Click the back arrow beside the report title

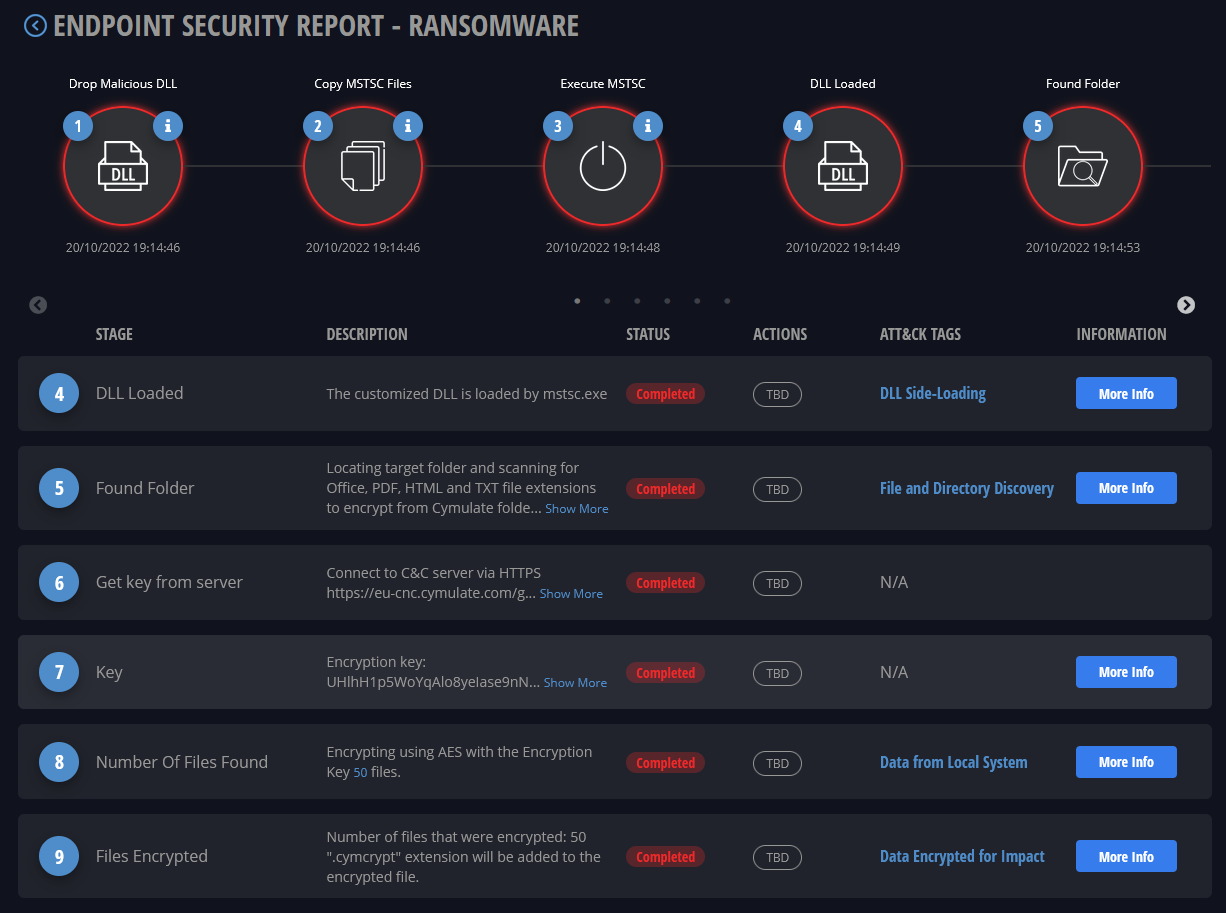click(35, 25)
